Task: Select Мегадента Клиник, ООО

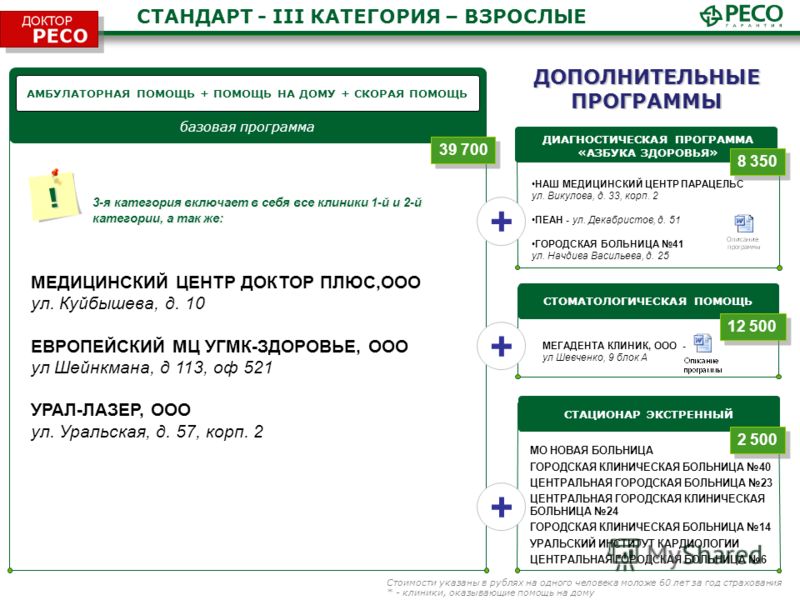Action: (609, 345)
